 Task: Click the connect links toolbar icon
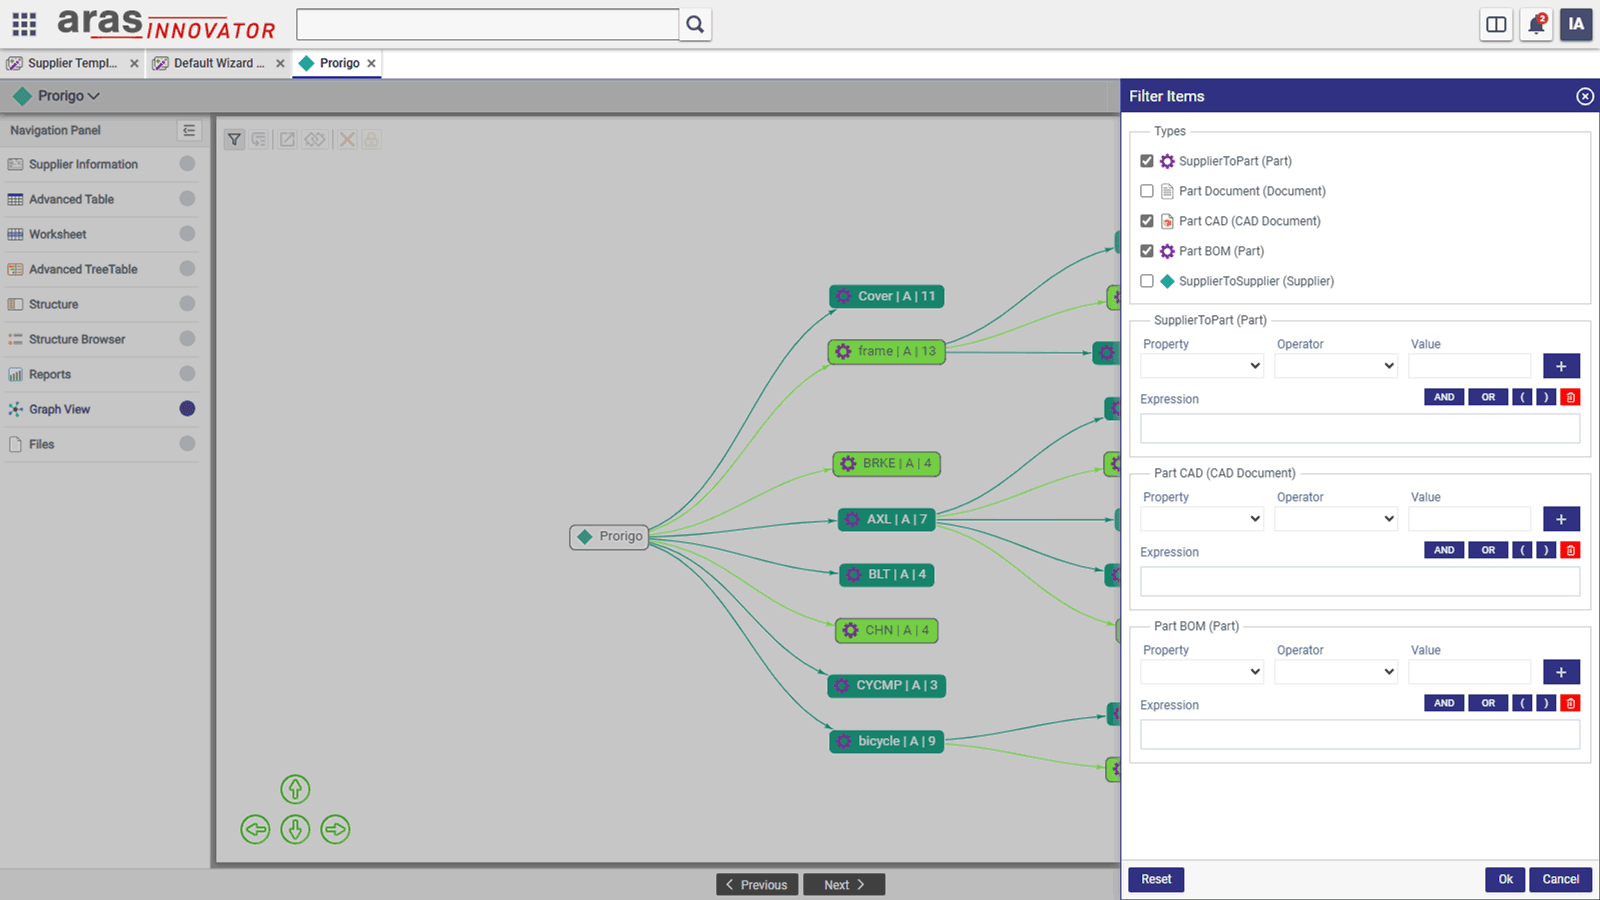315,139
